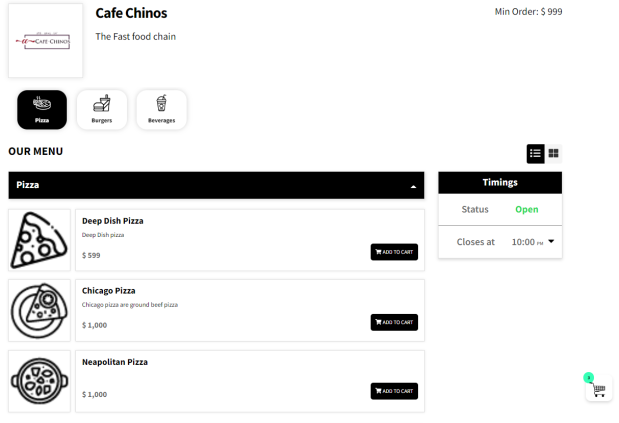Image resolution: width=619 pixels, height=423 pixels.
Task: Click the Chicago Pizza image icon
Action: [39, 310]
